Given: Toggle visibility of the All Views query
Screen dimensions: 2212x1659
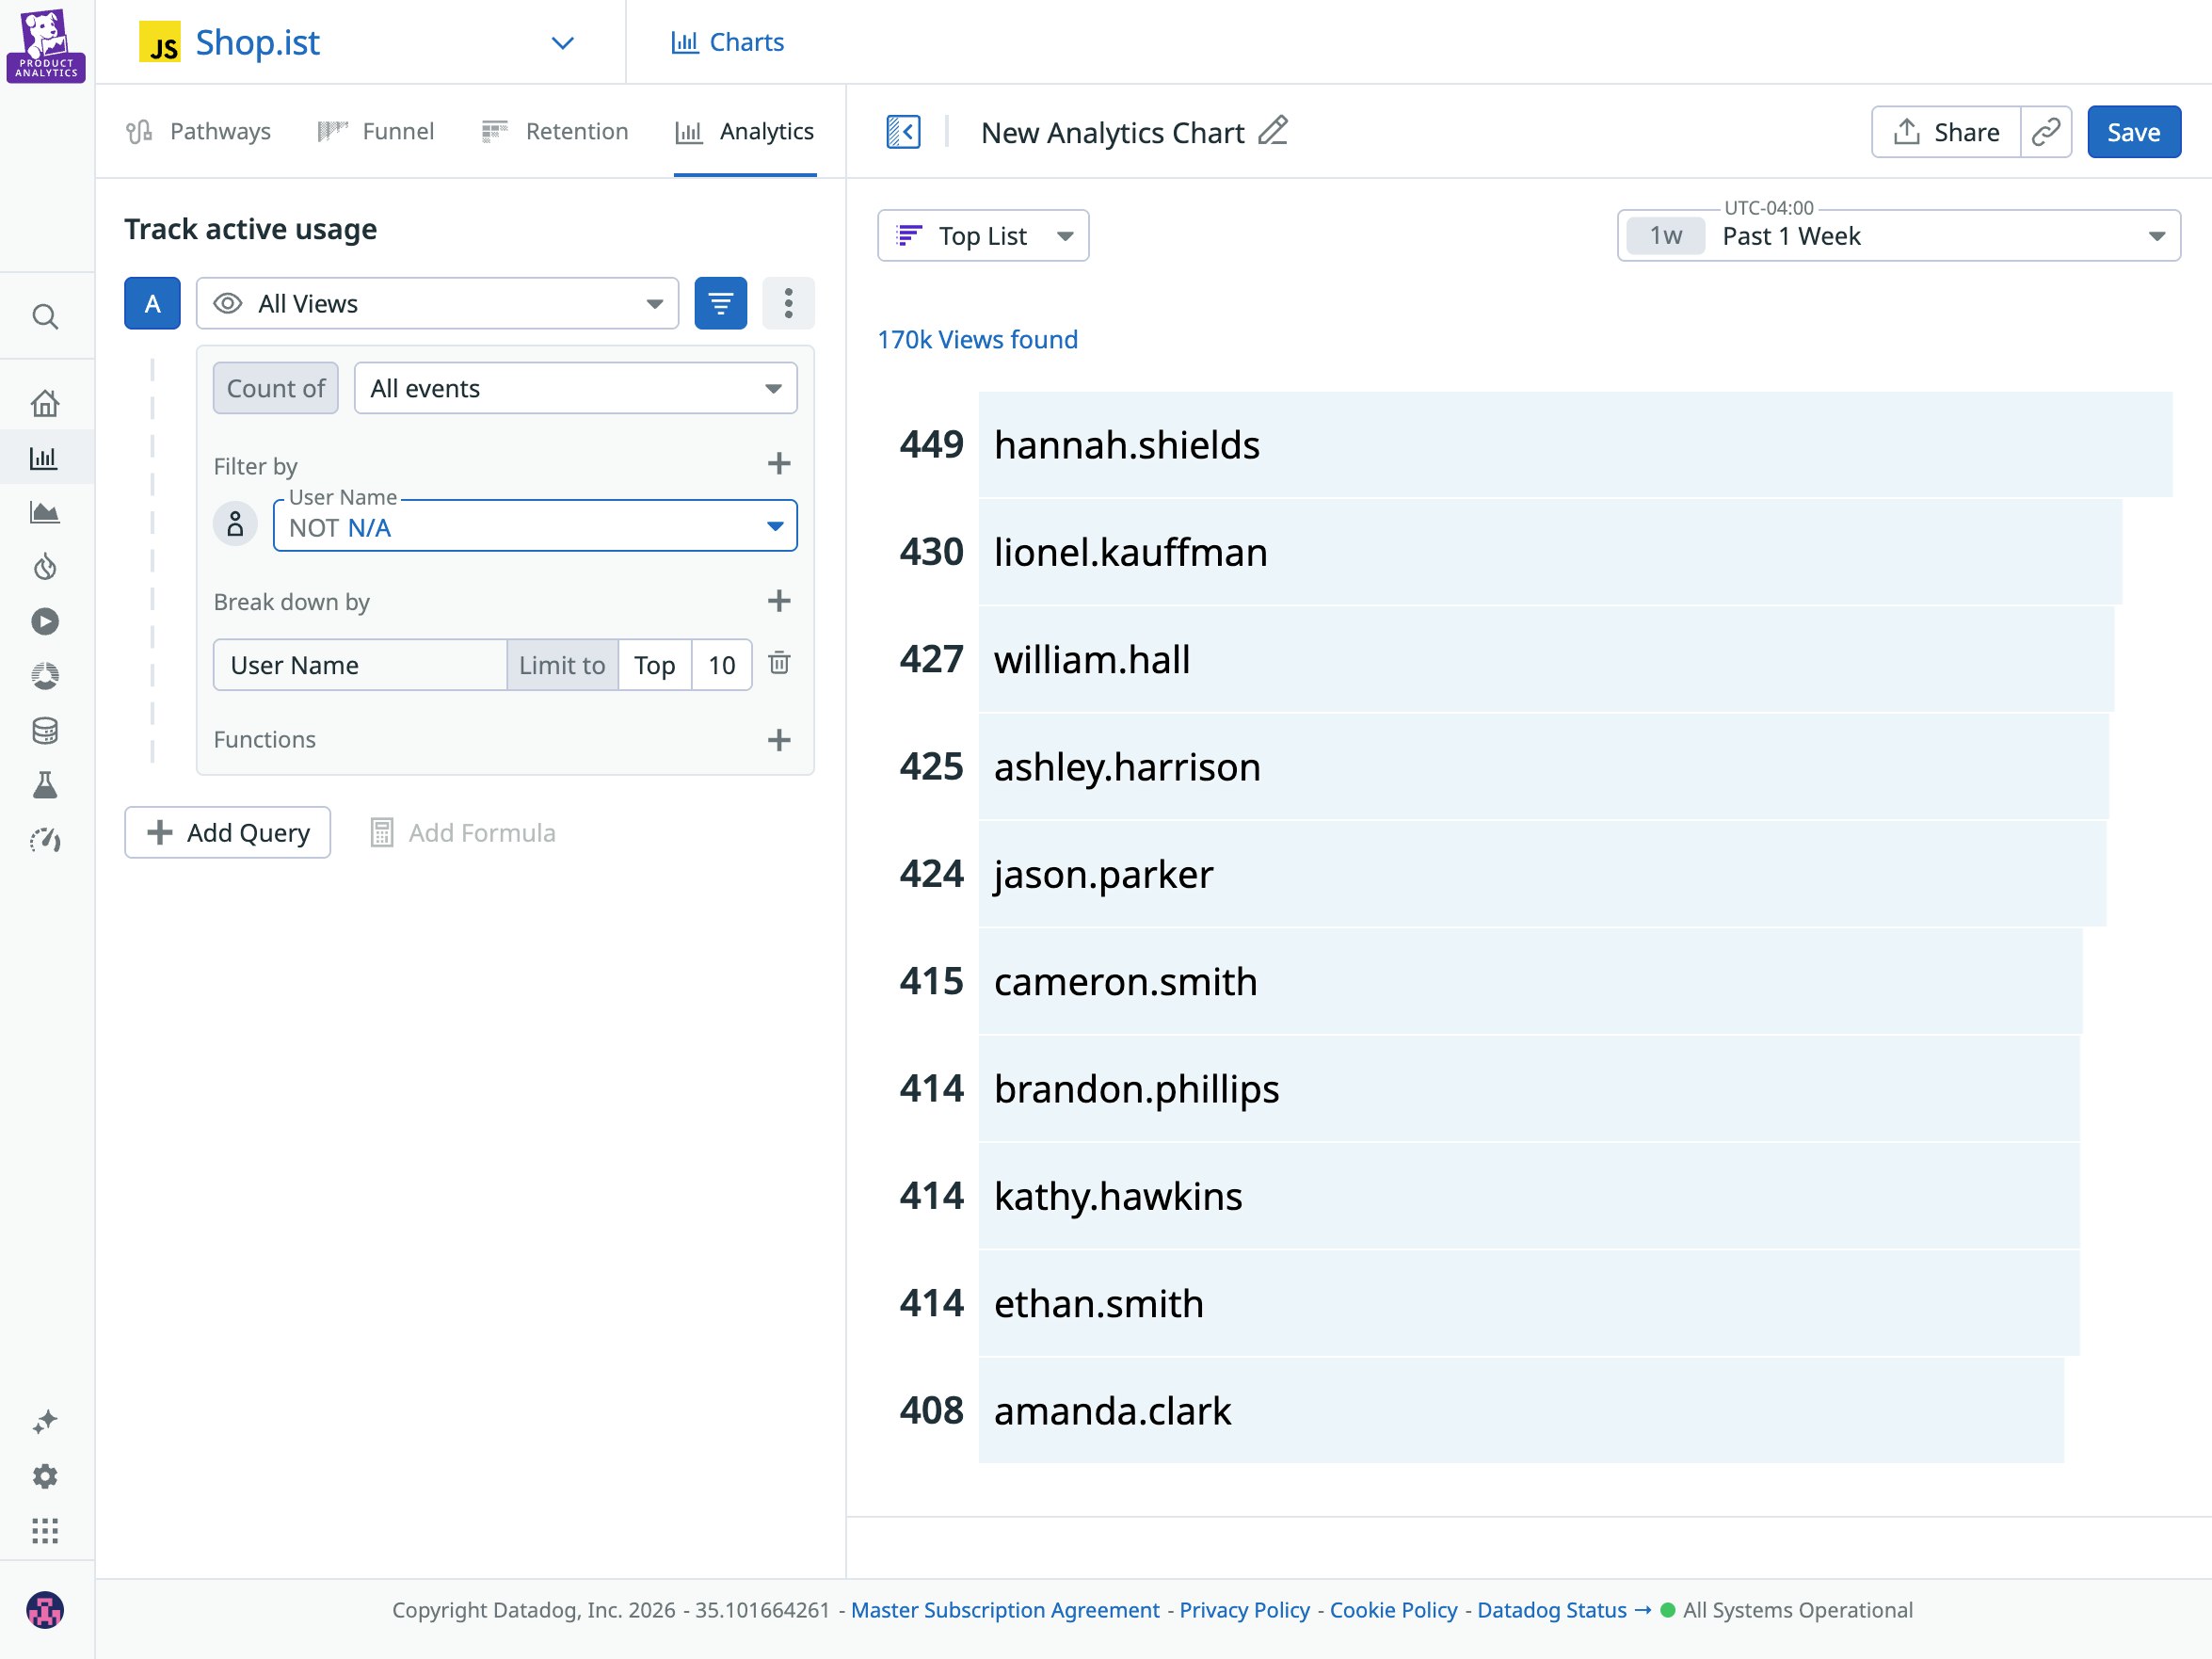Looking at the screenshot, I should [x=229, y=303].
